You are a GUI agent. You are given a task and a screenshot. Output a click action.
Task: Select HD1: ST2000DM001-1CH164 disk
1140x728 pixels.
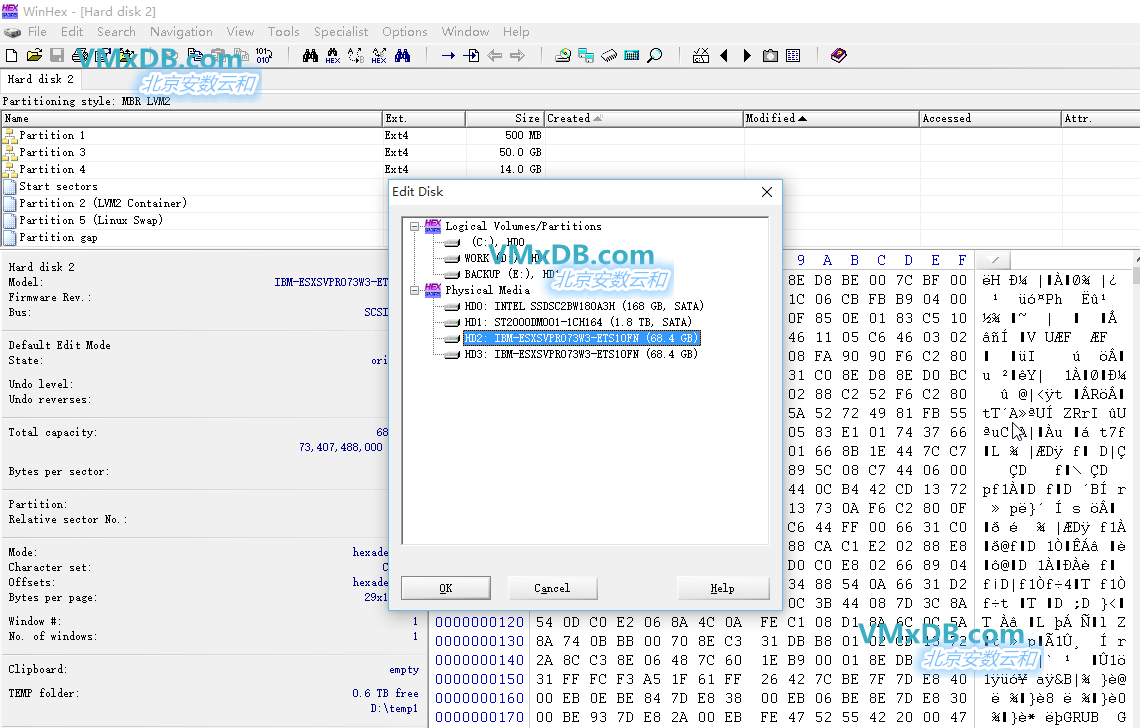(x=579, y=322)
